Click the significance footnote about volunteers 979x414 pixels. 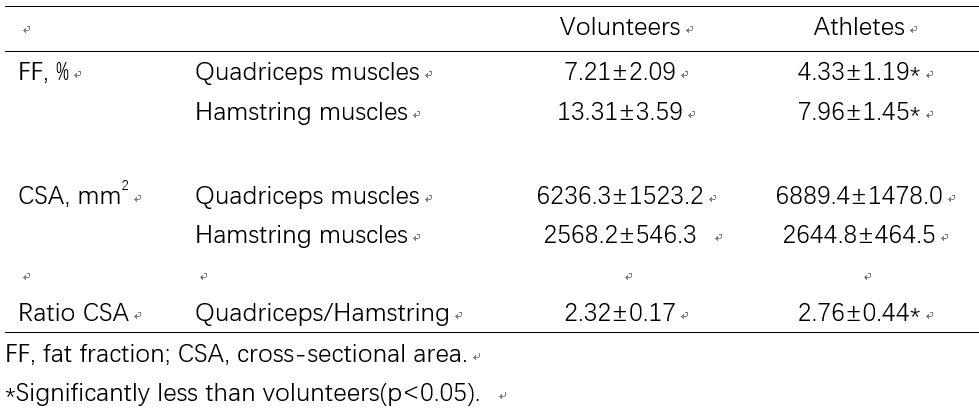(x=243, y=393)
